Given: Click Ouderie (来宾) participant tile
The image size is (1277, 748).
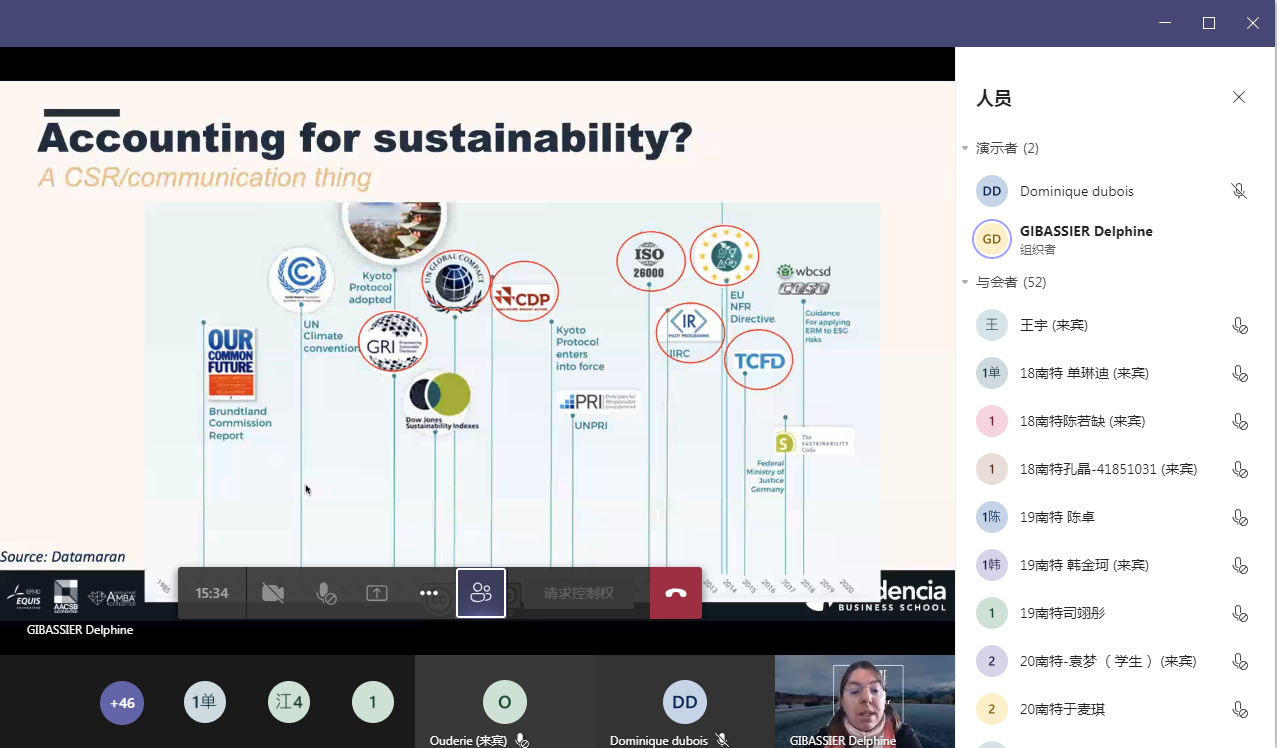Looking at the screenshot, I should click(x=504, y=703).
